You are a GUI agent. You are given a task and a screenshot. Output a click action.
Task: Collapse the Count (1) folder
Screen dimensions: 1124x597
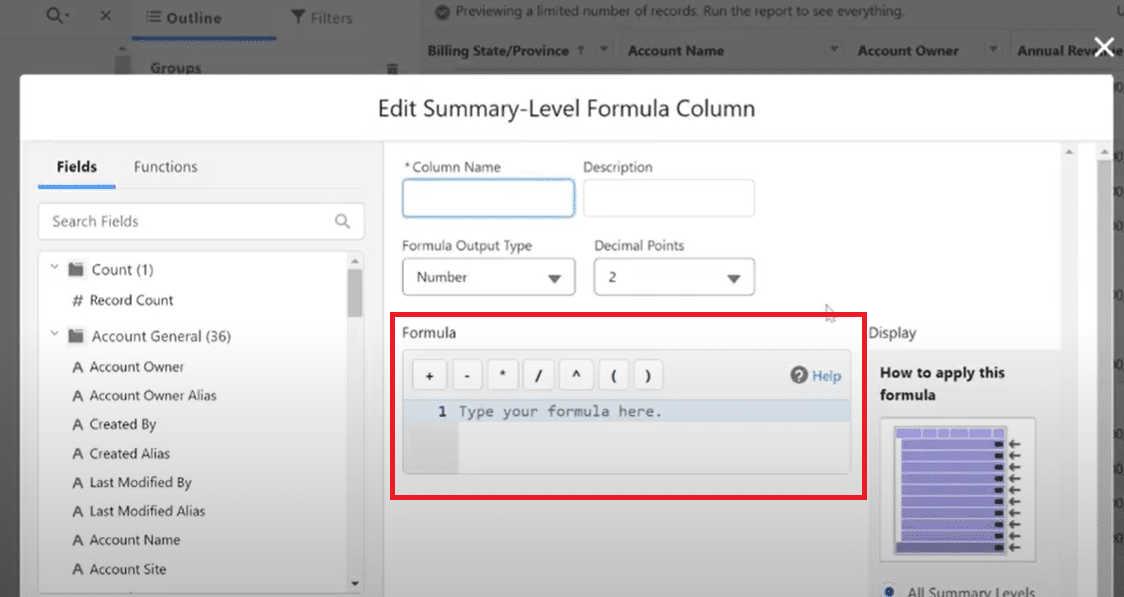(x=54, y=268)
